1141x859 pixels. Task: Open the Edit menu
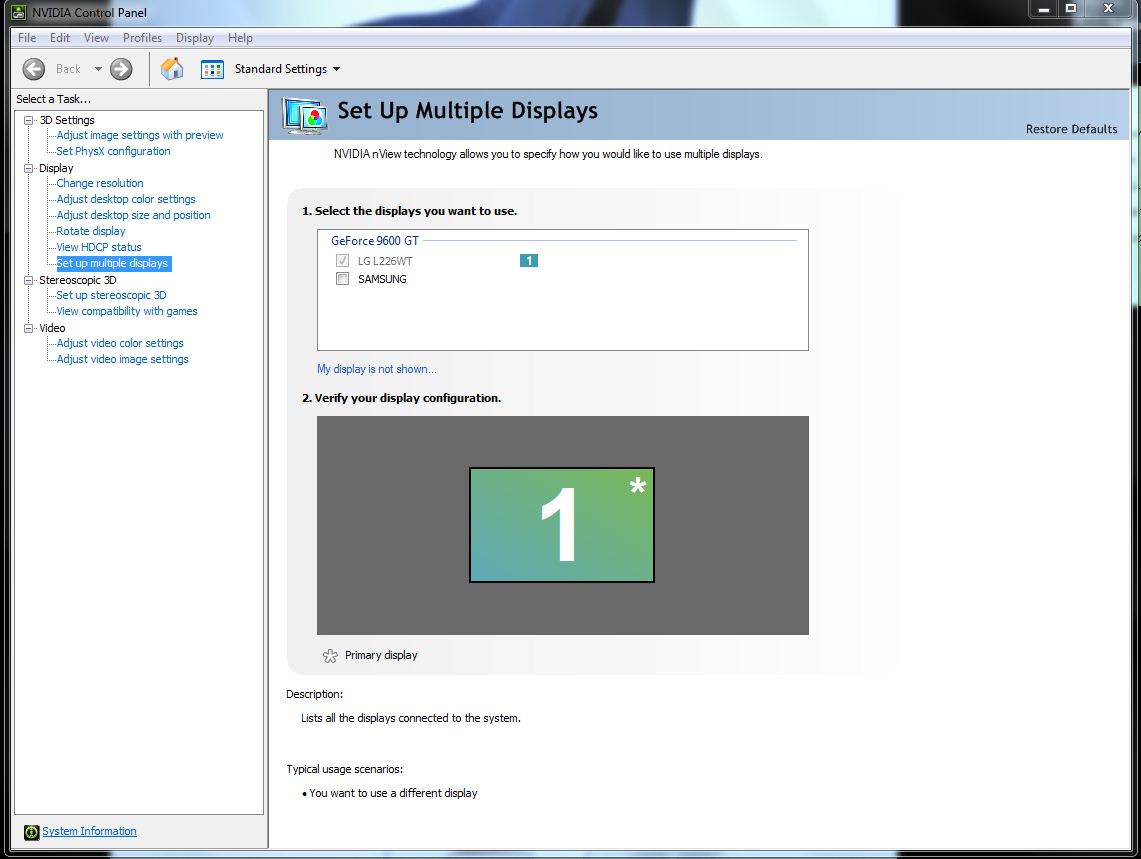pos(60,38)
